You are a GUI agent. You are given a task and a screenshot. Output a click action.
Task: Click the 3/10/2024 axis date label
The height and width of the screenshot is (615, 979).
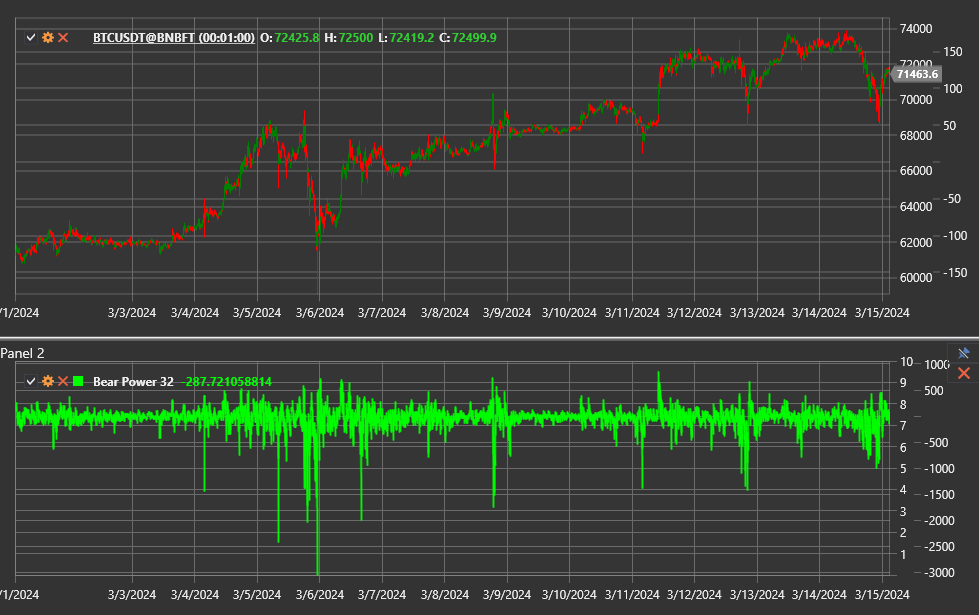(x=570, y=313)
